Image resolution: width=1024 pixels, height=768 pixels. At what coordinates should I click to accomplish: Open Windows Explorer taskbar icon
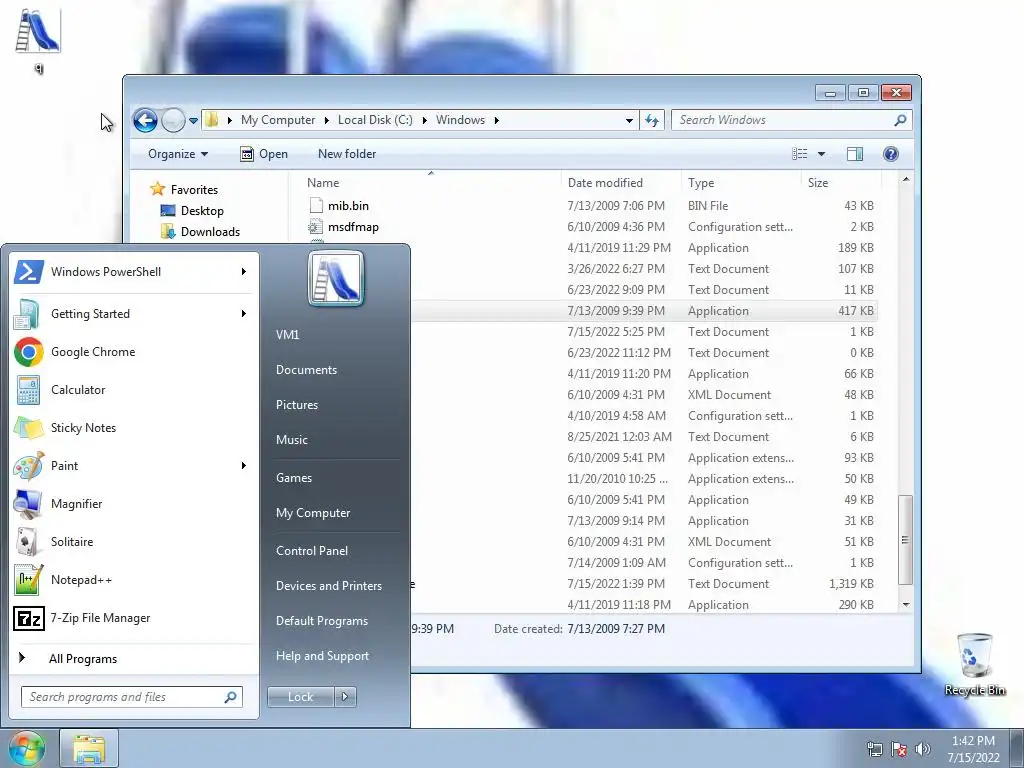89,749
